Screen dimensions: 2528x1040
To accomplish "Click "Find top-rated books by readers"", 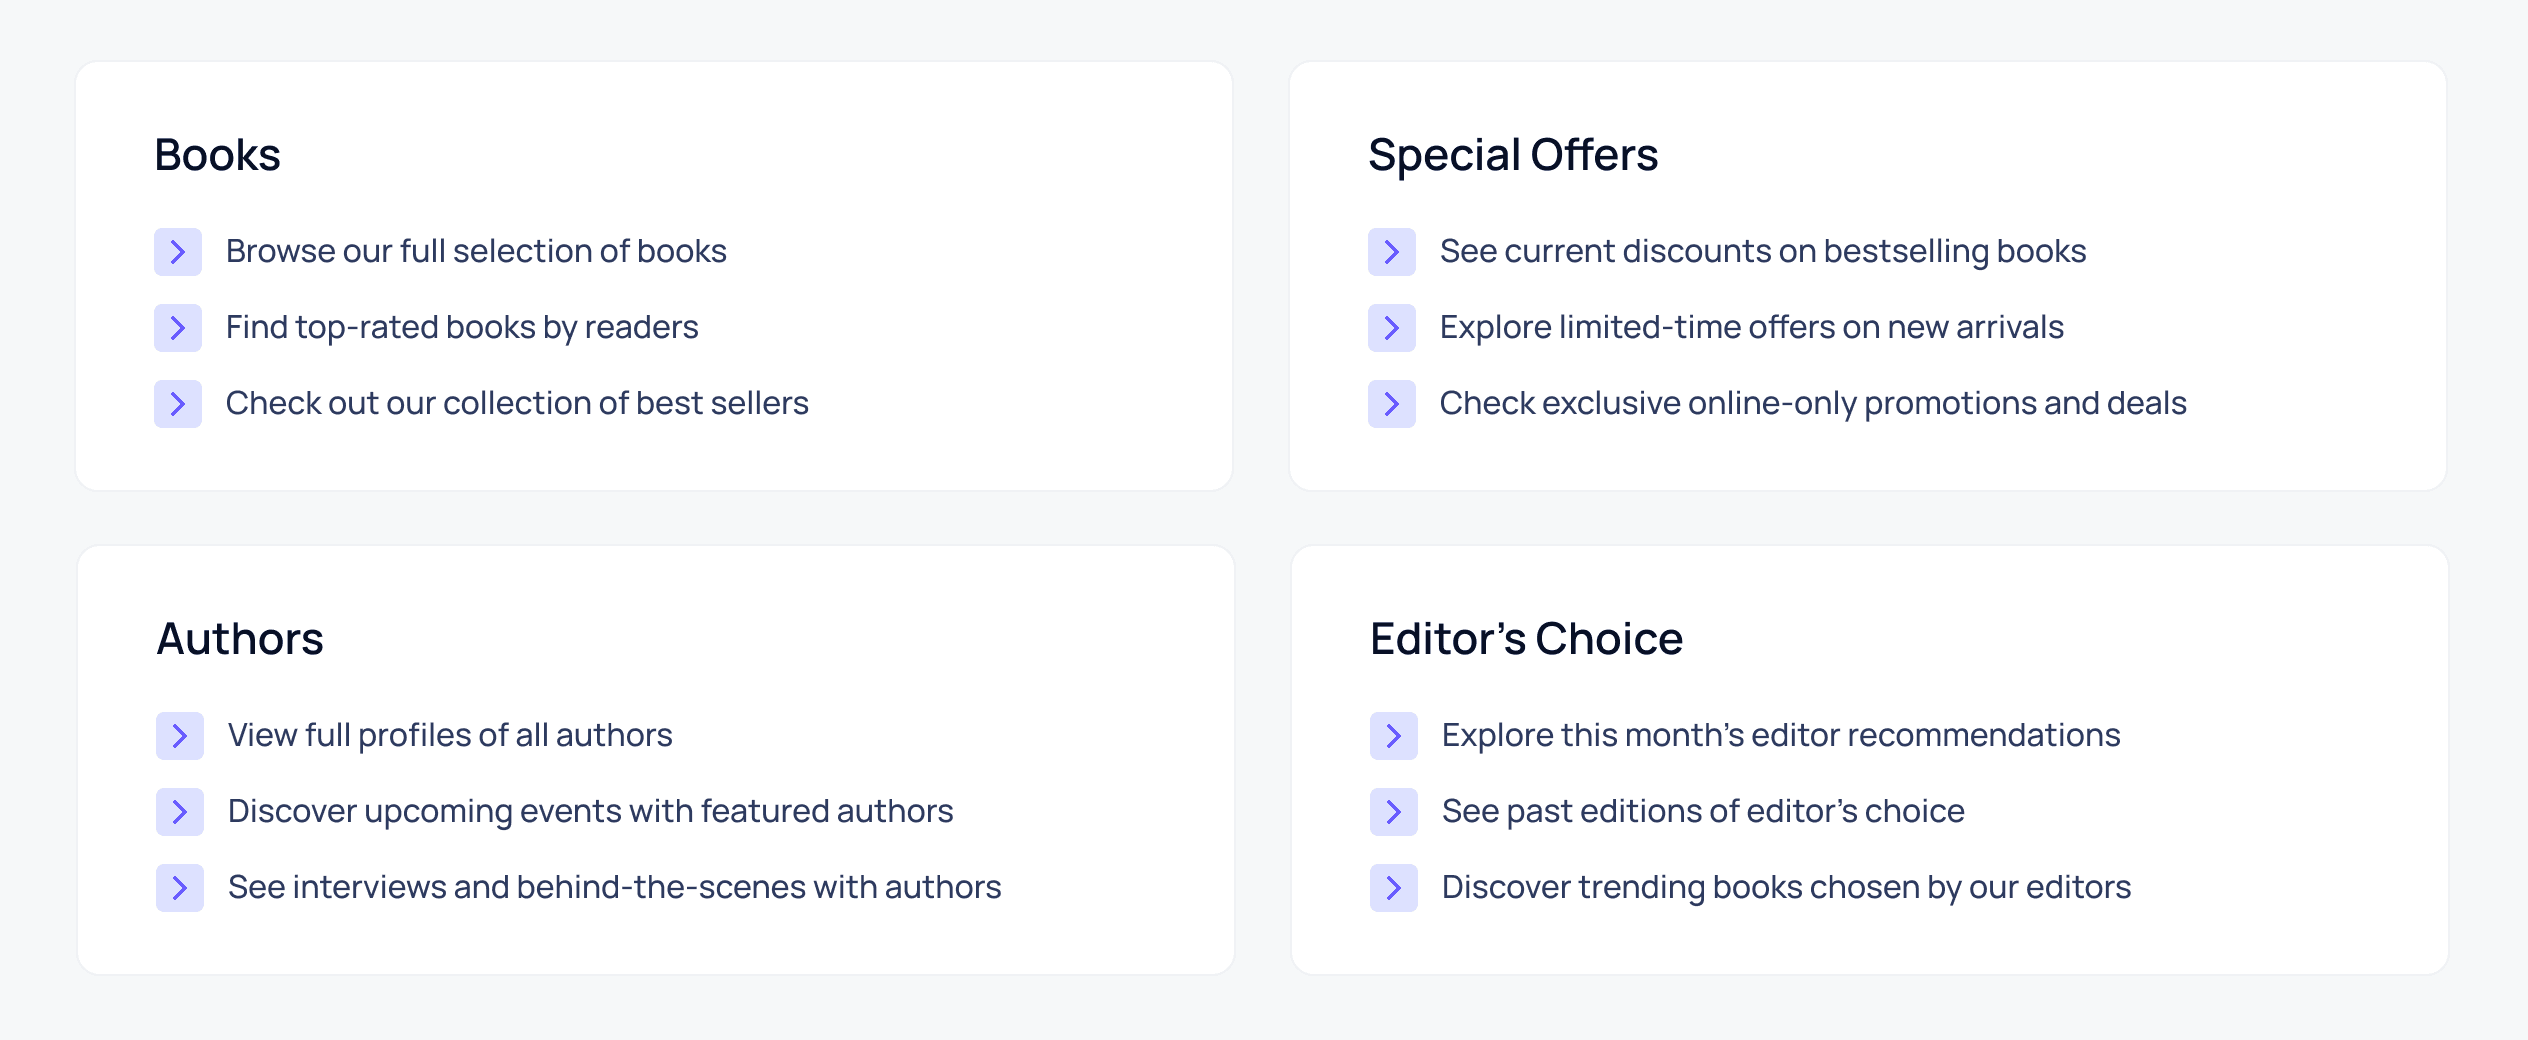I will [463, 328].
